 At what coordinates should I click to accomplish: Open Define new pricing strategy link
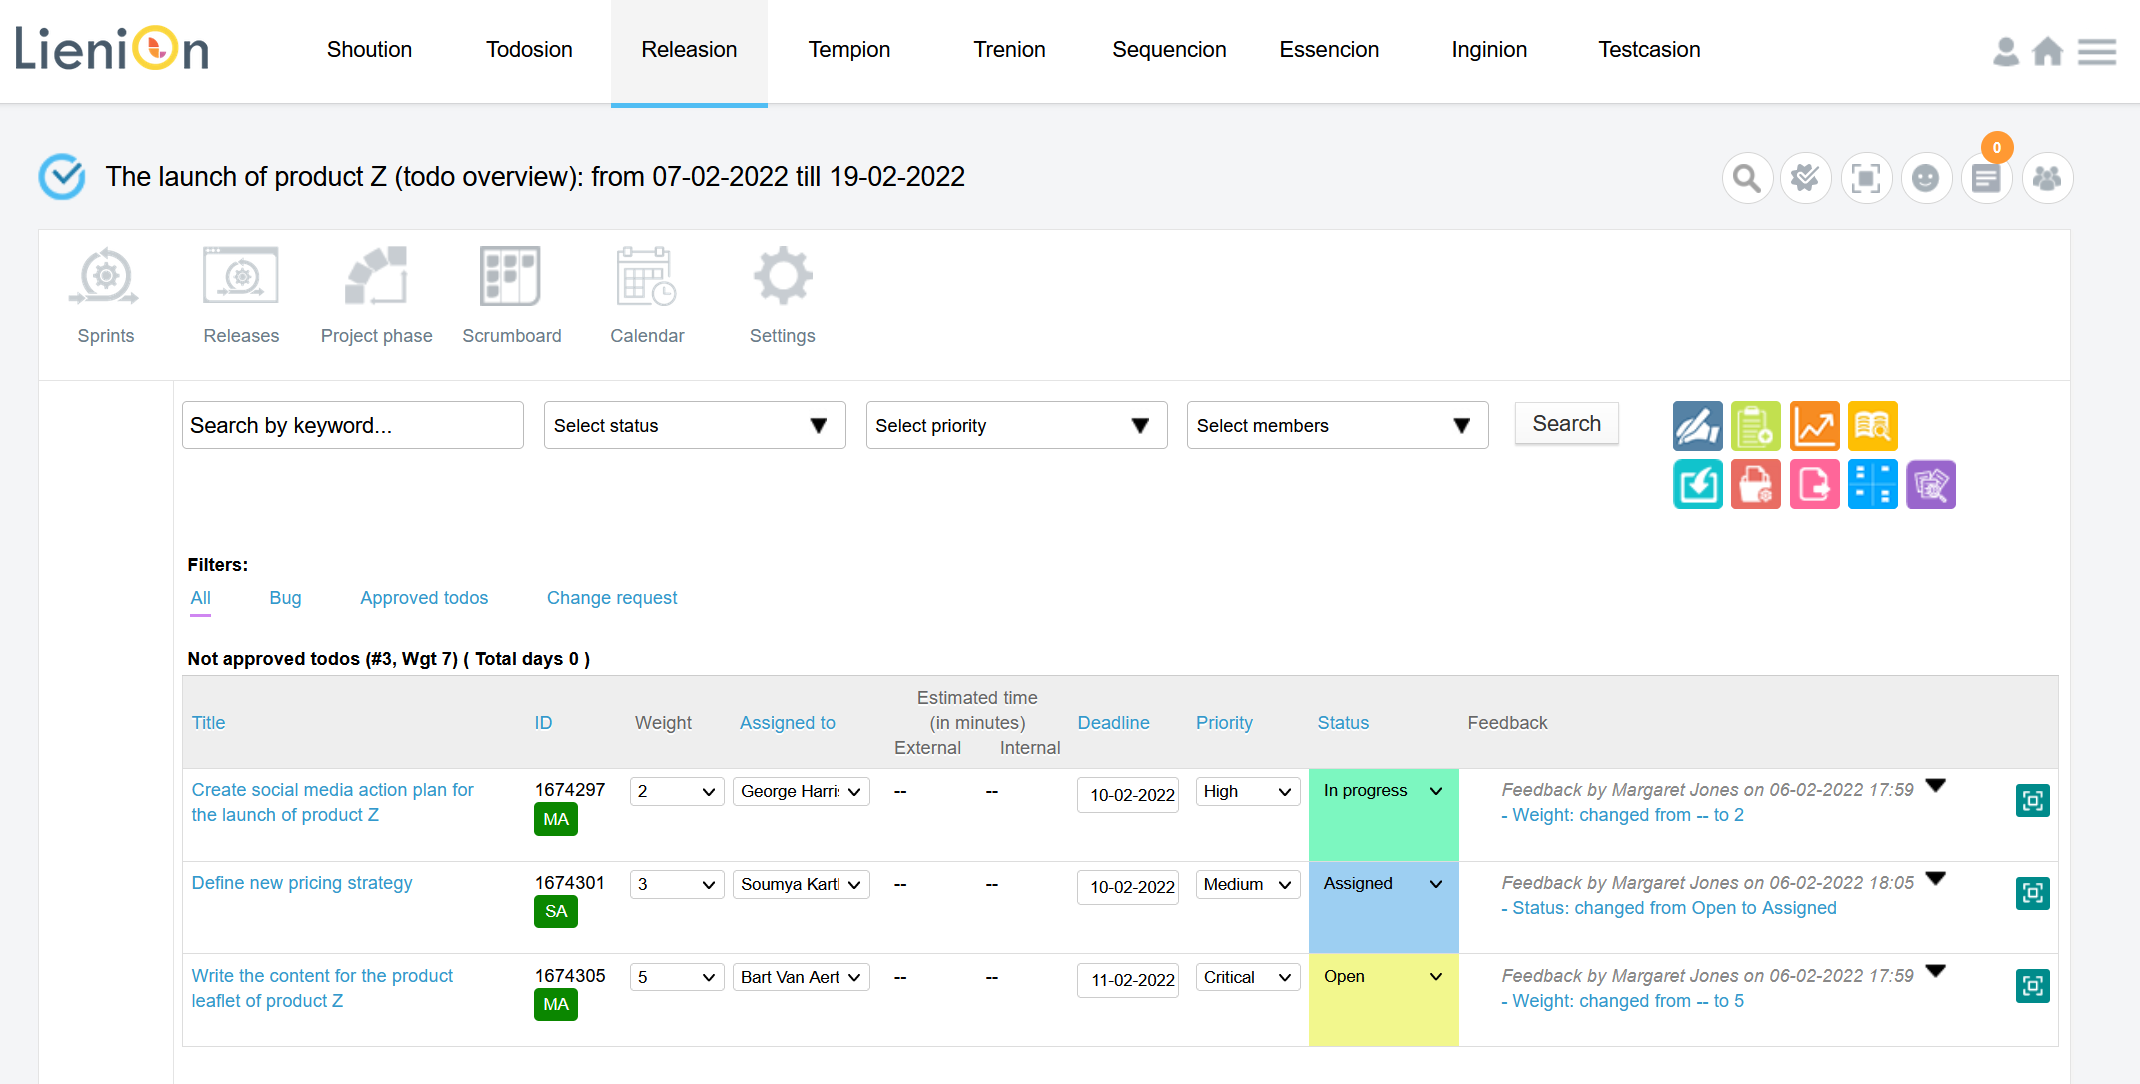(302, 883)
